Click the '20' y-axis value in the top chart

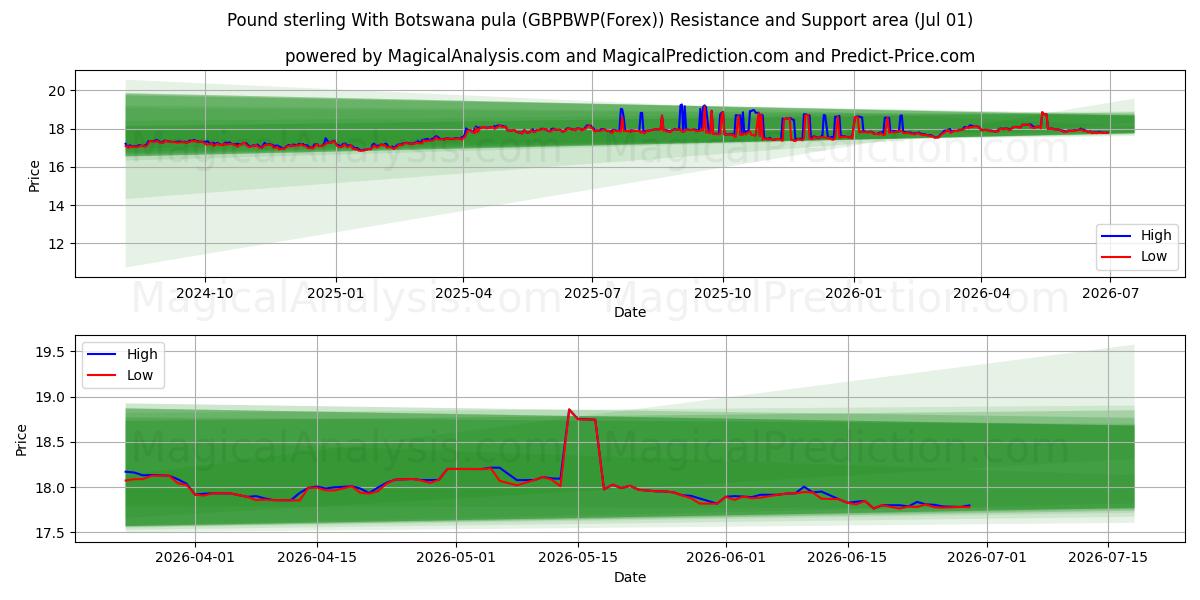click(x=58, y=91)
